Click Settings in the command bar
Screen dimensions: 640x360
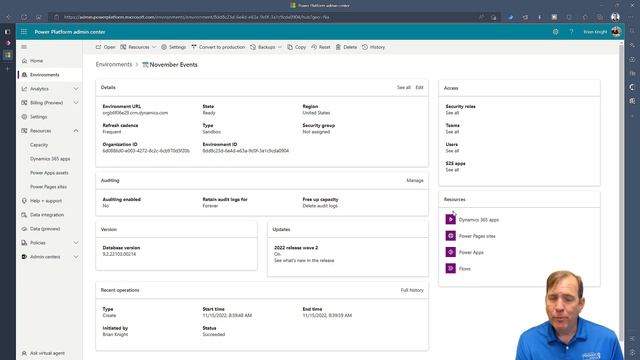coord(173,47)
